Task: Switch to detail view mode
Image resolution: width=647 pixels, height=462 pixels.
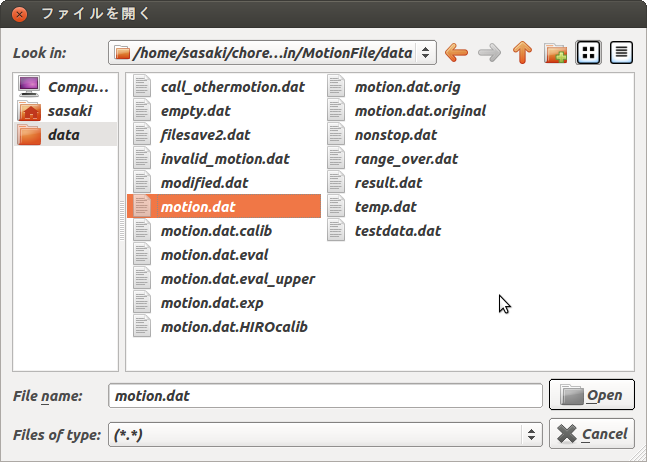Action: coord(621,52)
